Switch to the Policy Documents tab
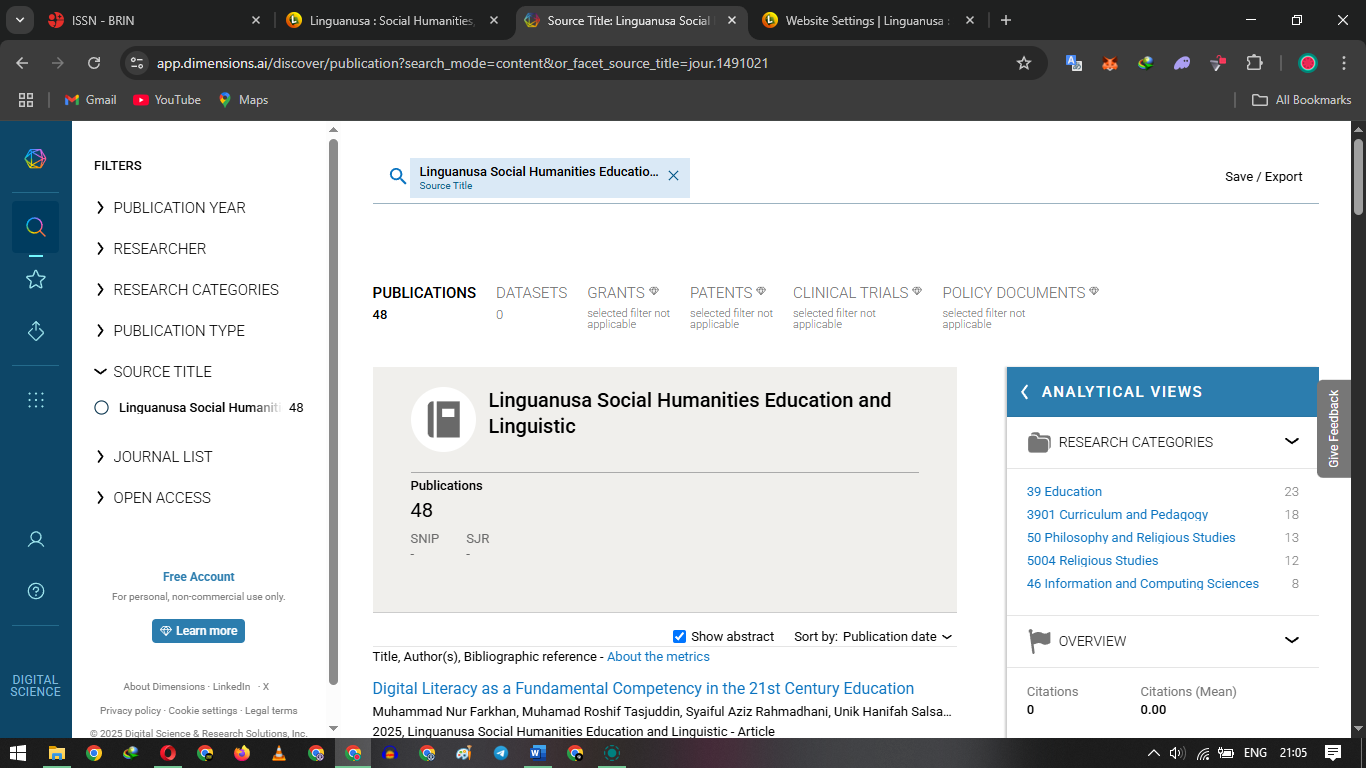Screen dimensions: 1366x768 pos(1020,307)
